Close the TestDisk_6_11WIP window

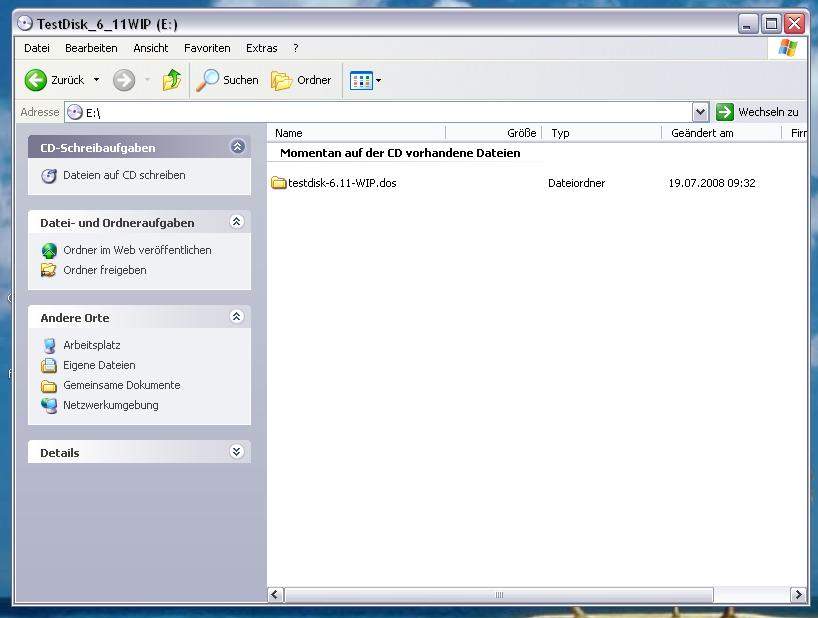coord(795,24)
